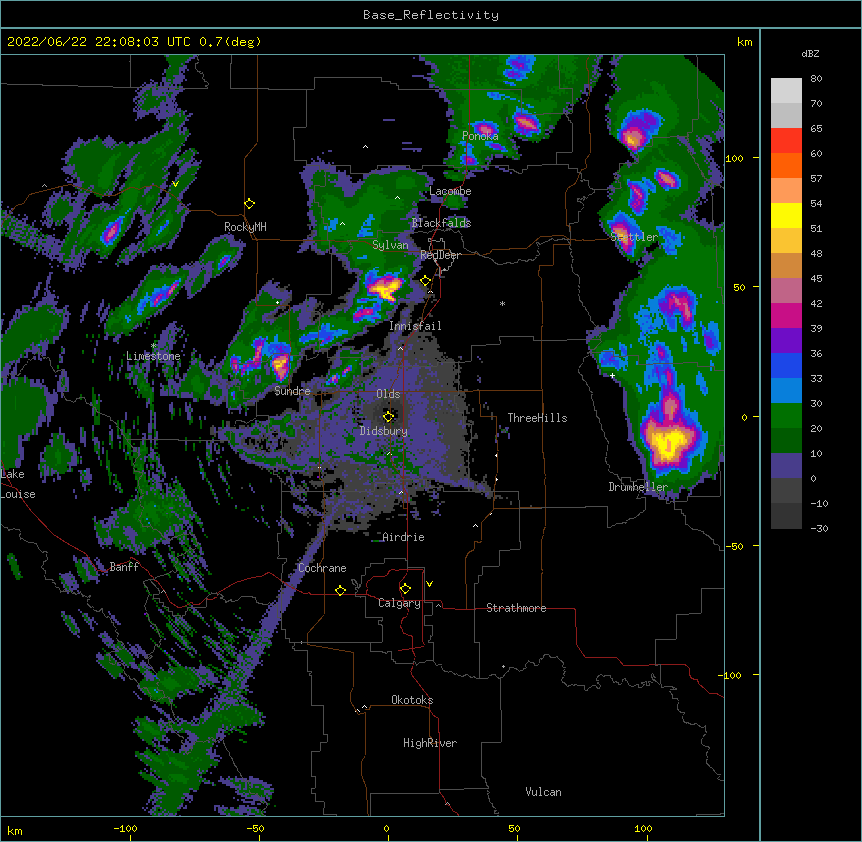
Task: Click the km unit label at bottom left
Action: (15, 831)
